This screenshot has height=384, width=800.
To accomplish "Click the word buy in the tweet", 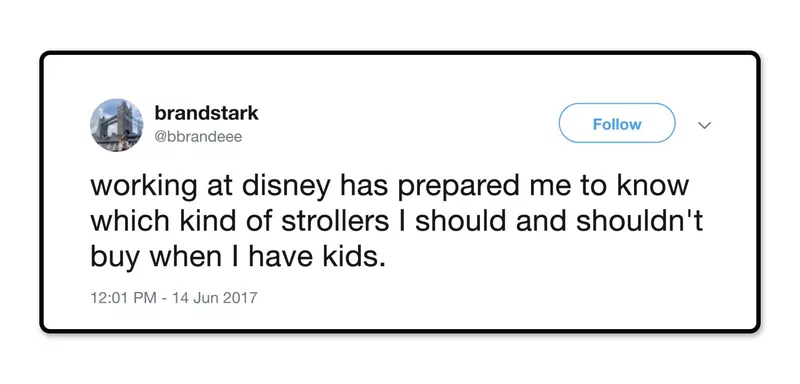I will point(115,259).
